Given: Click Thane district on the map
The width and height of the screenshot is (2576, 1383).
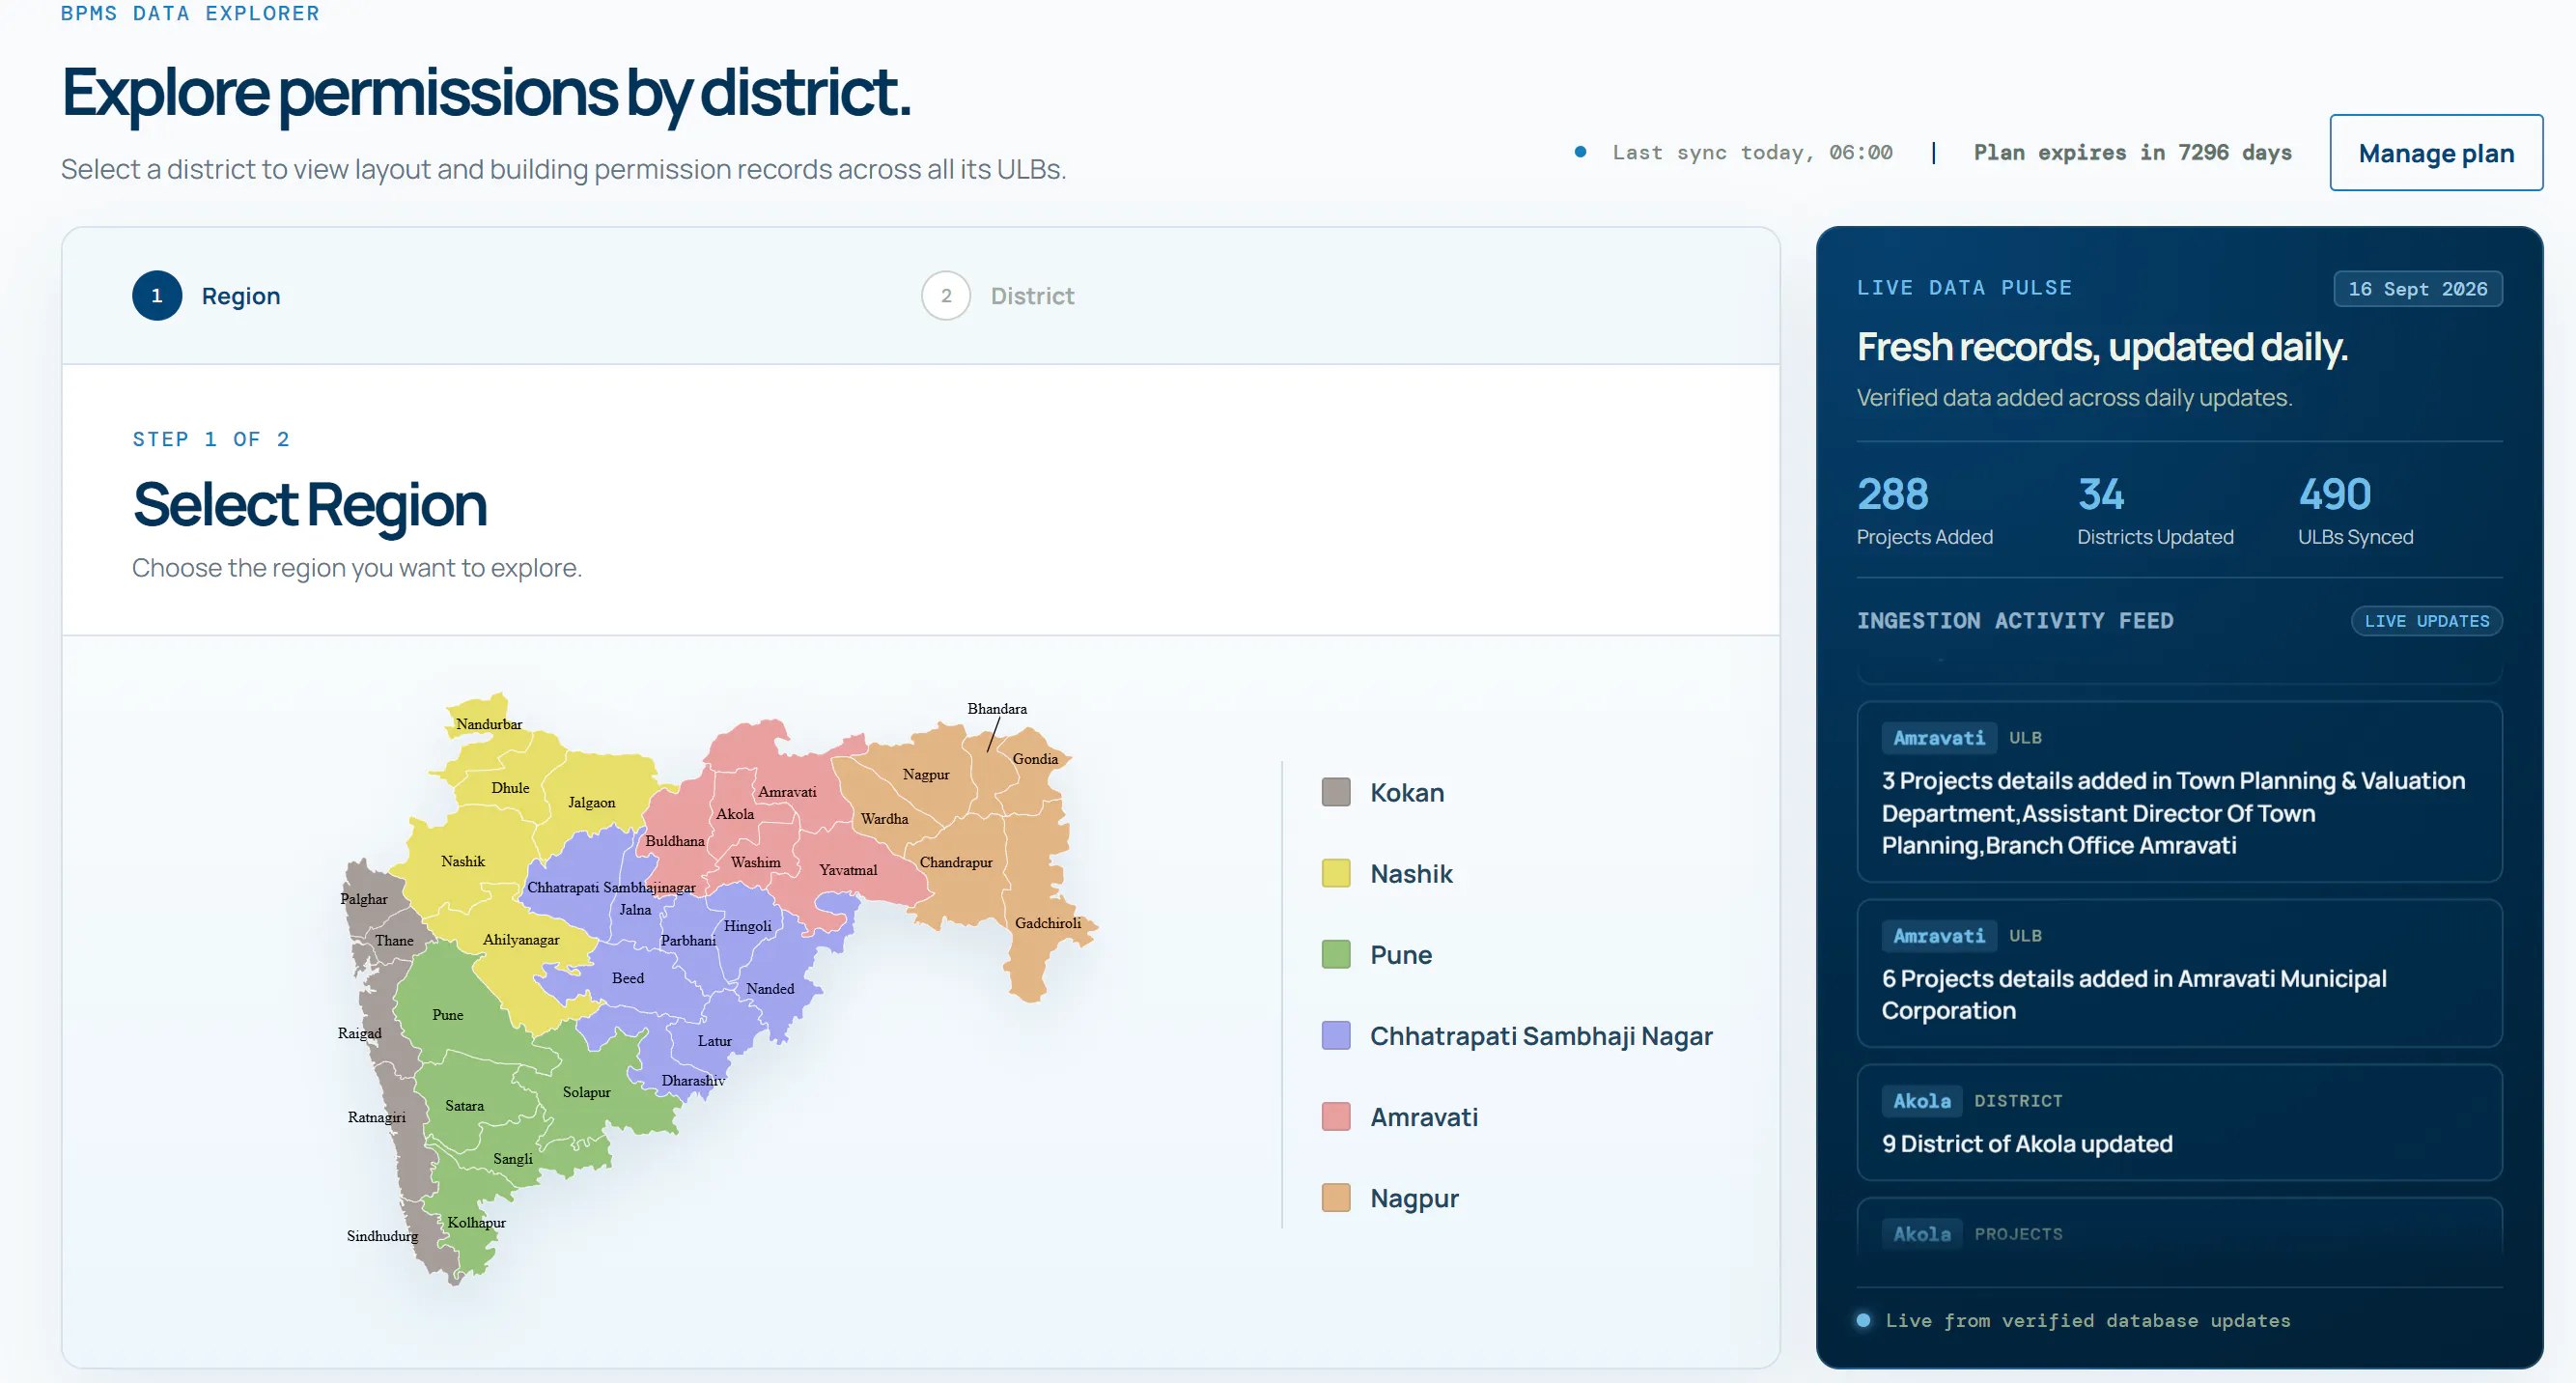Looking at the screenshot, I should [394, 941].
